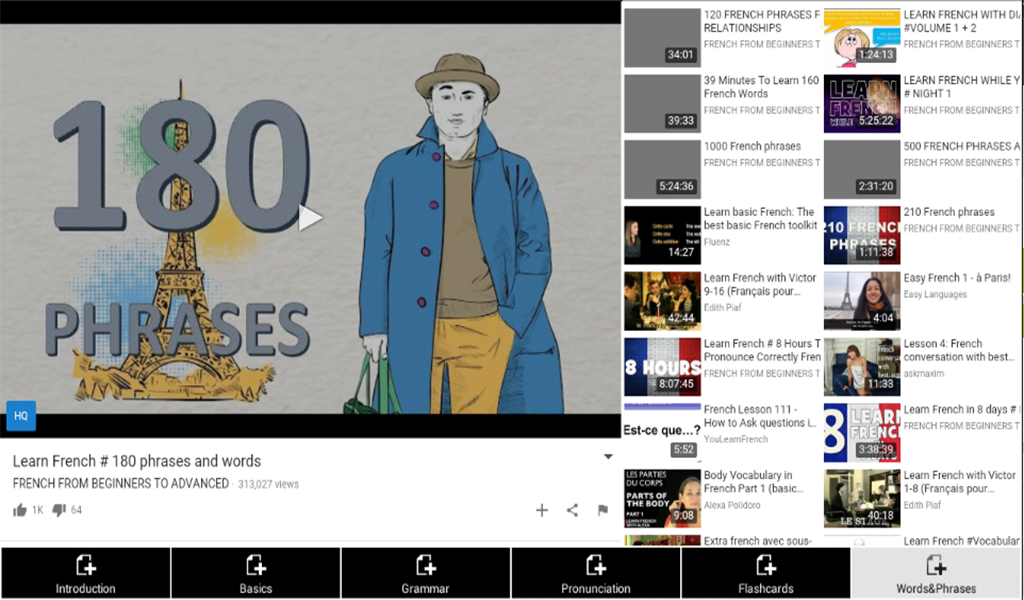Expand the video description dropdown arrow
1024x600 pixels.
pyautogui.click(x=607, y=458)
